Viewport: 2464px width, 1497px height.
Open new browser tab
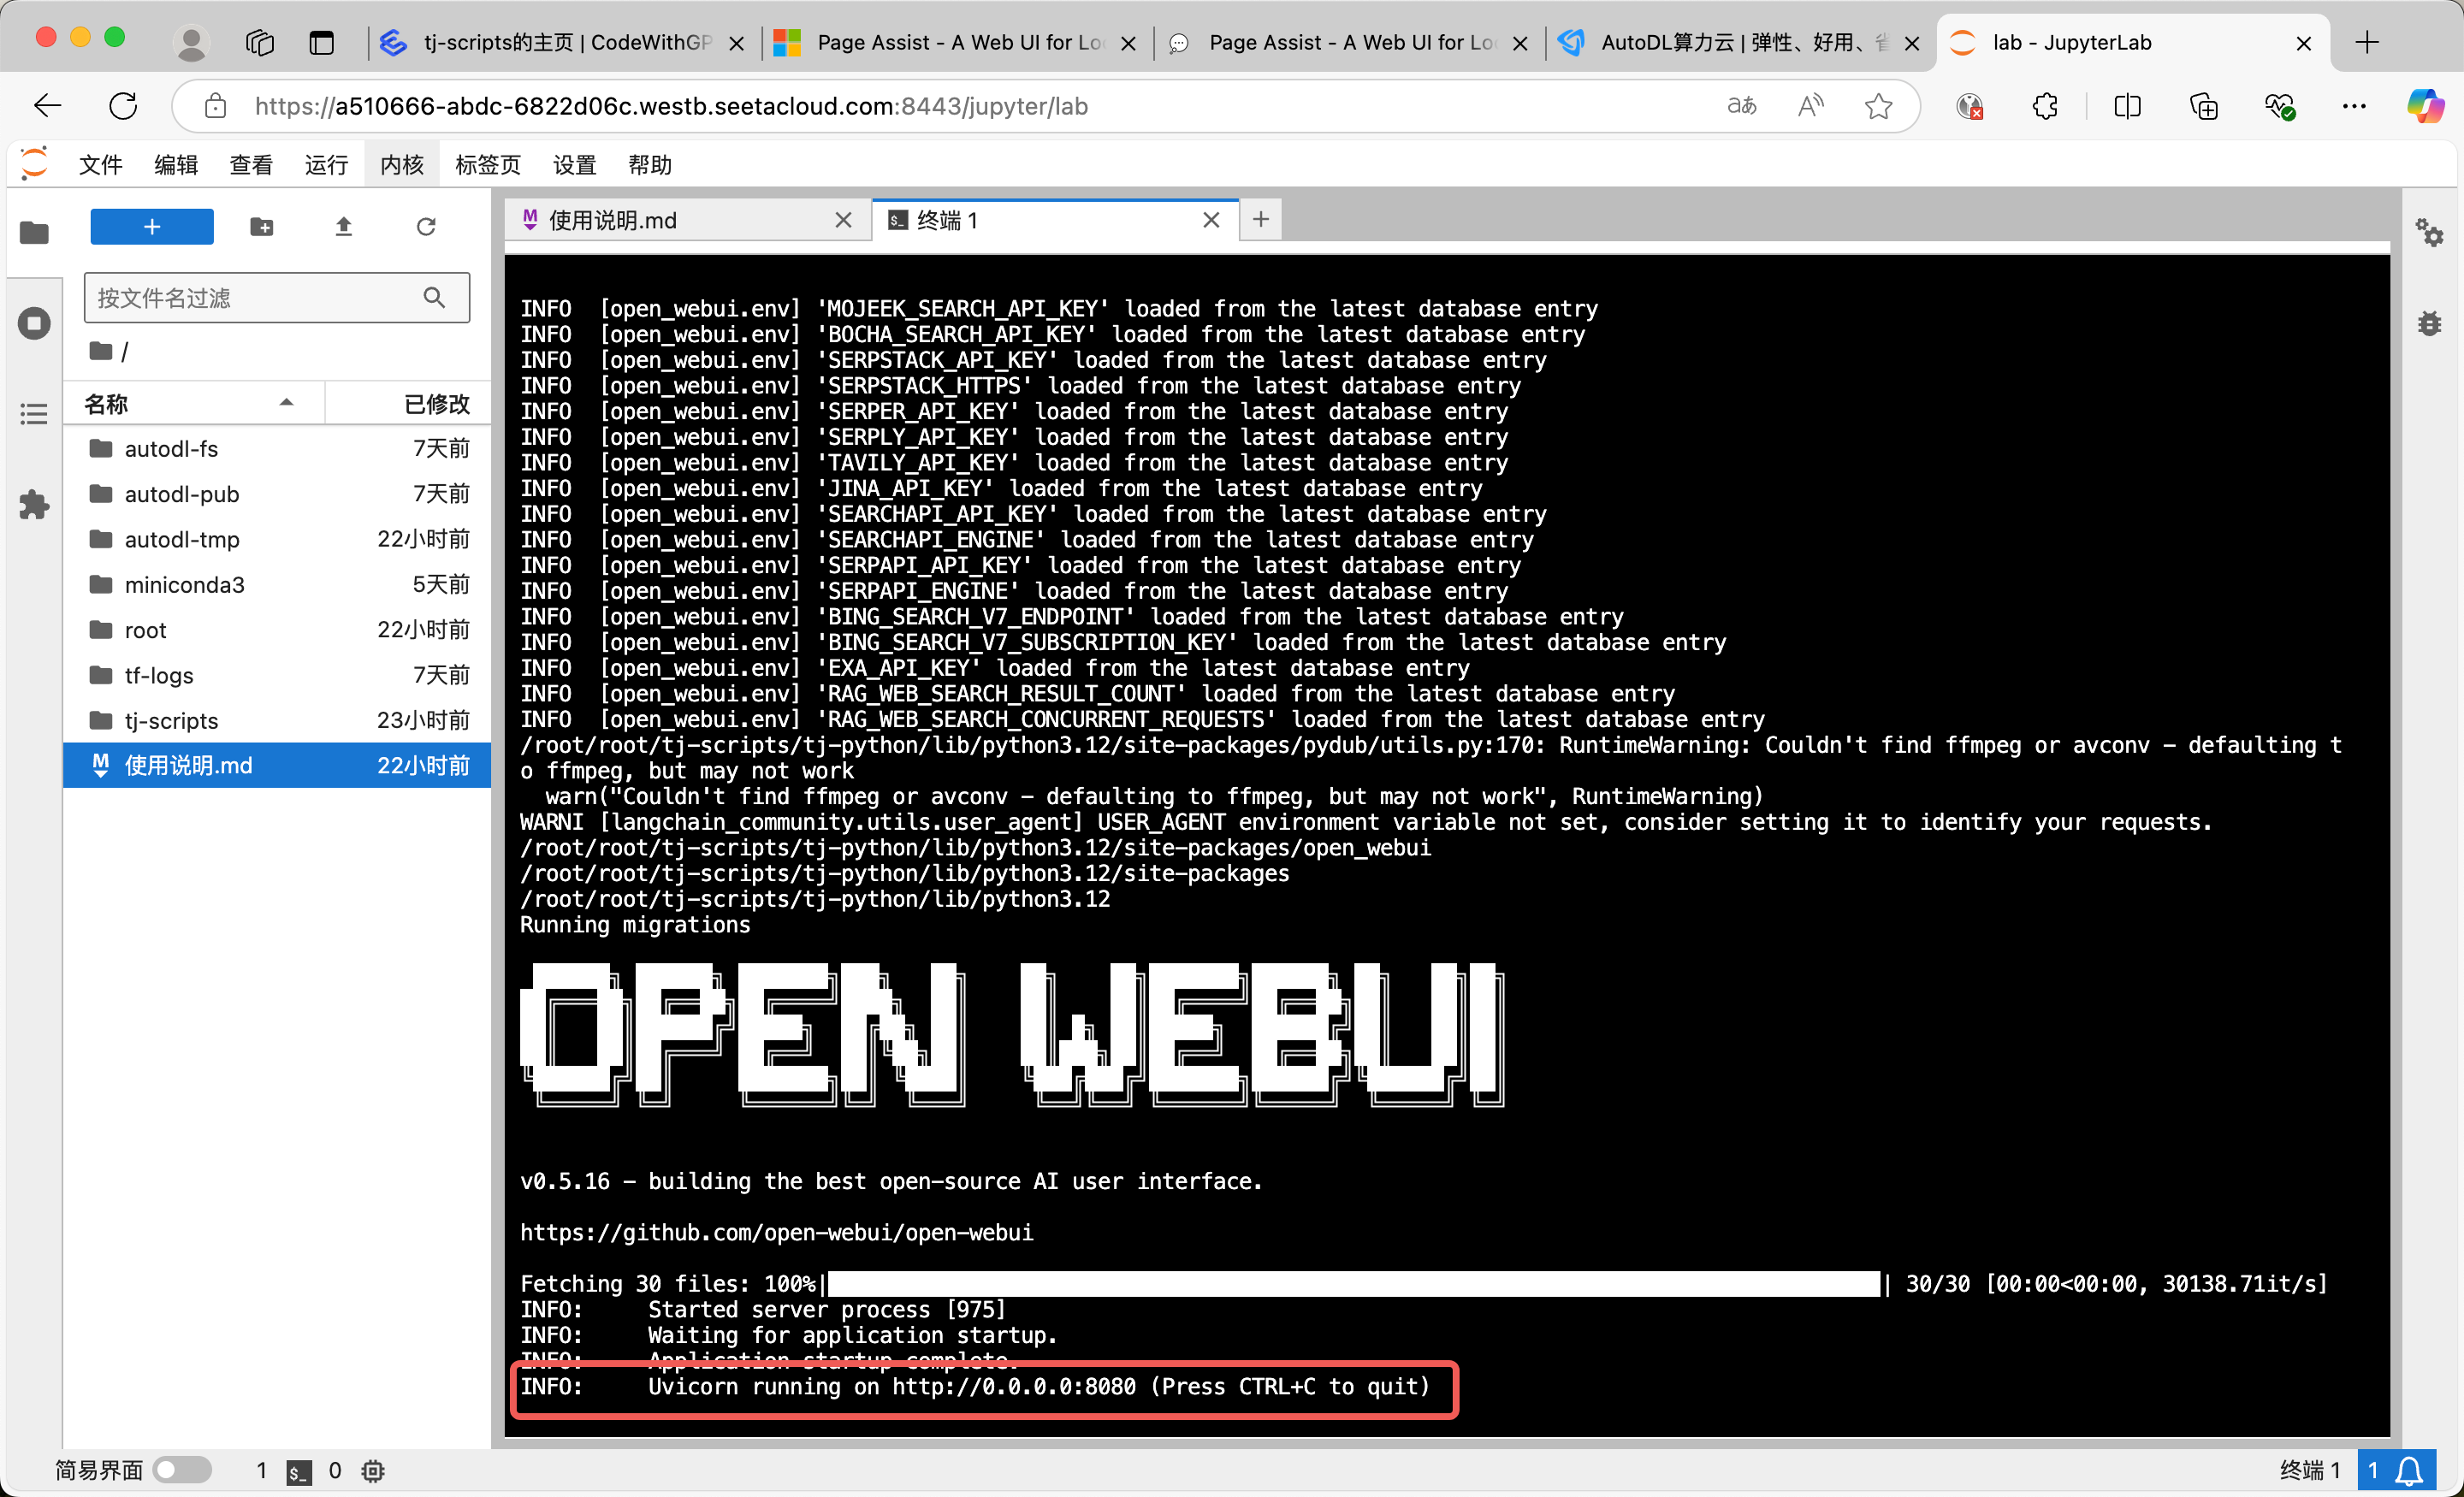pos(2367,43)
